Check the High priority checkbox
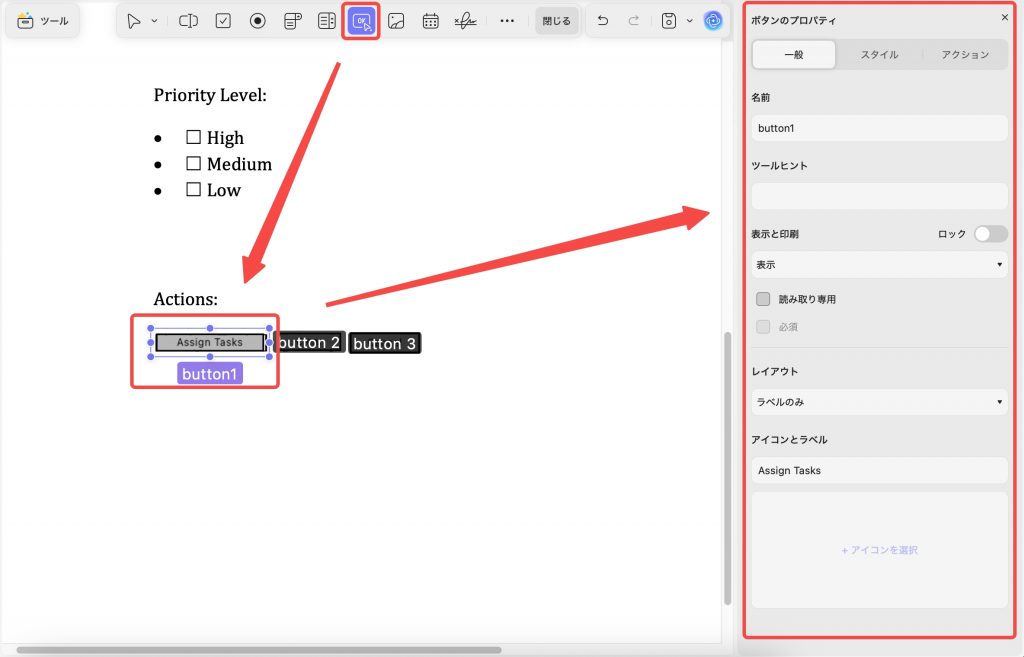 pos(193,136)
